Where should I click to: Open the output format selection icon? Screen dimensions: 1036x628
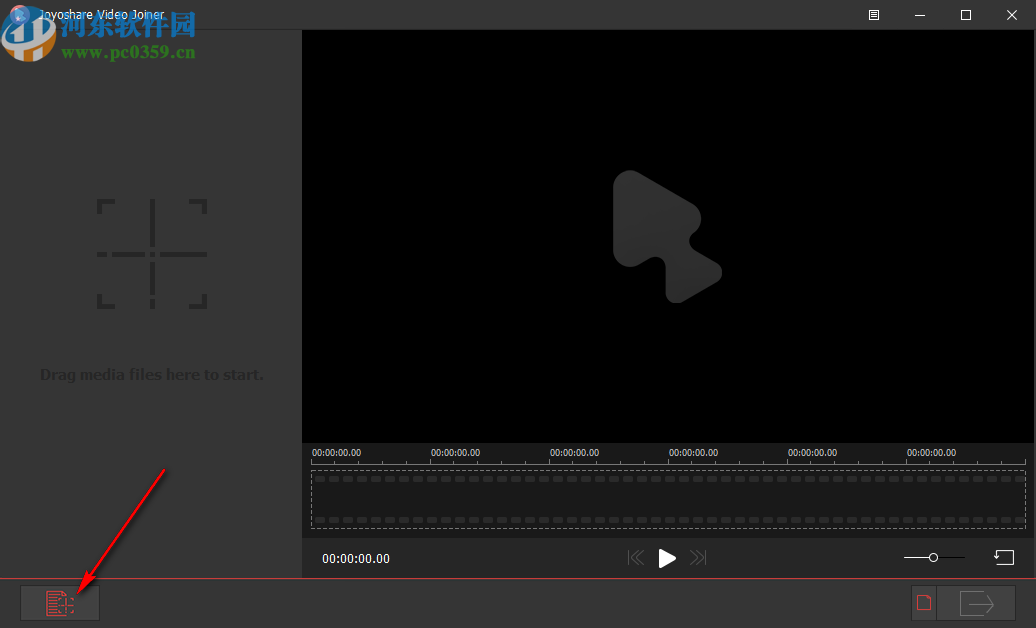(x=923, y=602)
